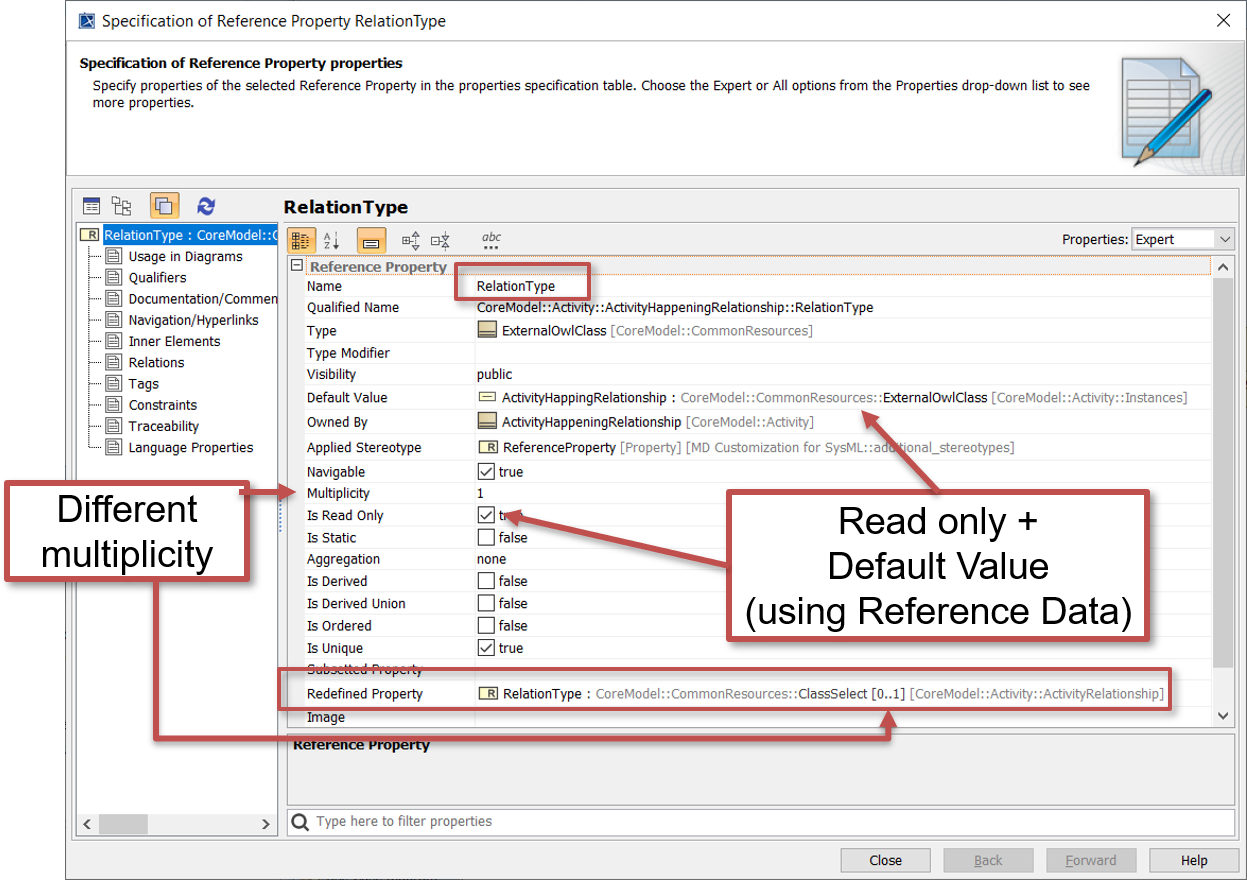Toggle the show description area icon
Image resolution: width=1247 pixels, height=880 pixels.
[371, 240]
